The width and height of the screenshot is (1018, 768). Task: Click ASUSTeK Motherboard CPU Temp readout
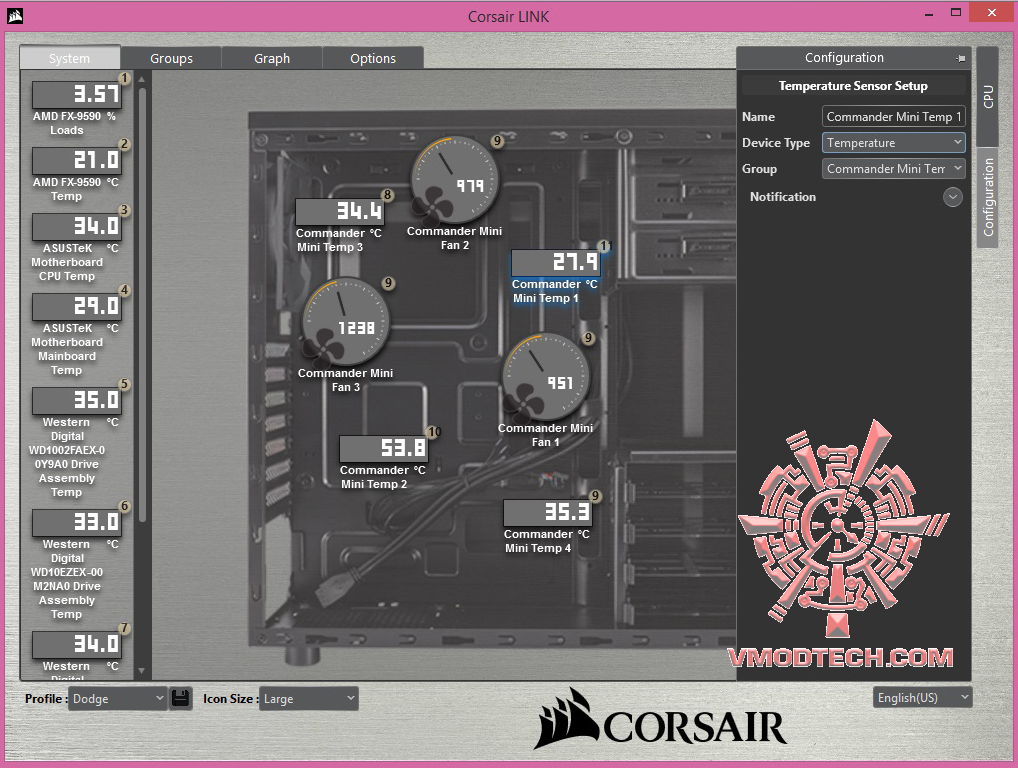click(x=77, y=227)
